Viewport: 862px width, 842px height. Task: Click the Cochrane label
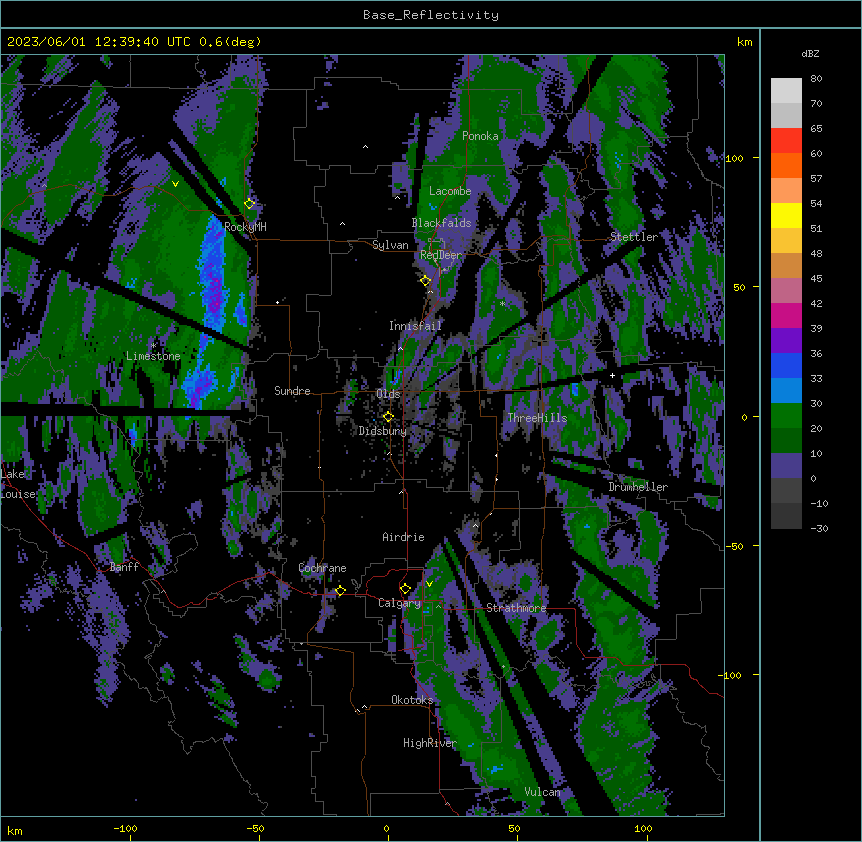point(322,568)
